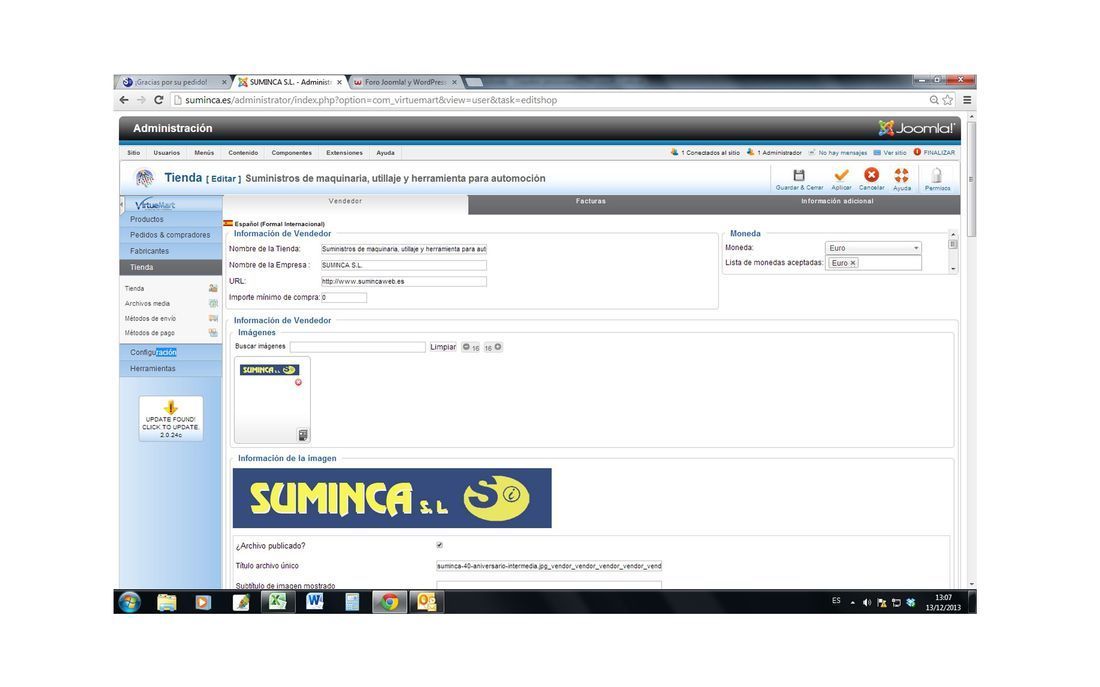Cancel editing with the Cancelar icon

tap(871, 175)
